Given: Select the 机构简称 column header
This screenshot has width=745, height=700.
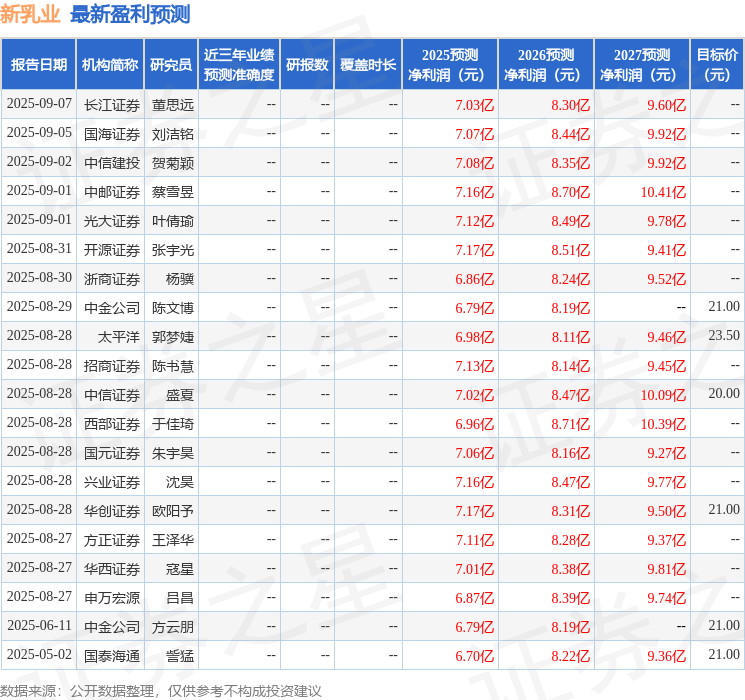Looking at the screenshot, I should (110, 65).
